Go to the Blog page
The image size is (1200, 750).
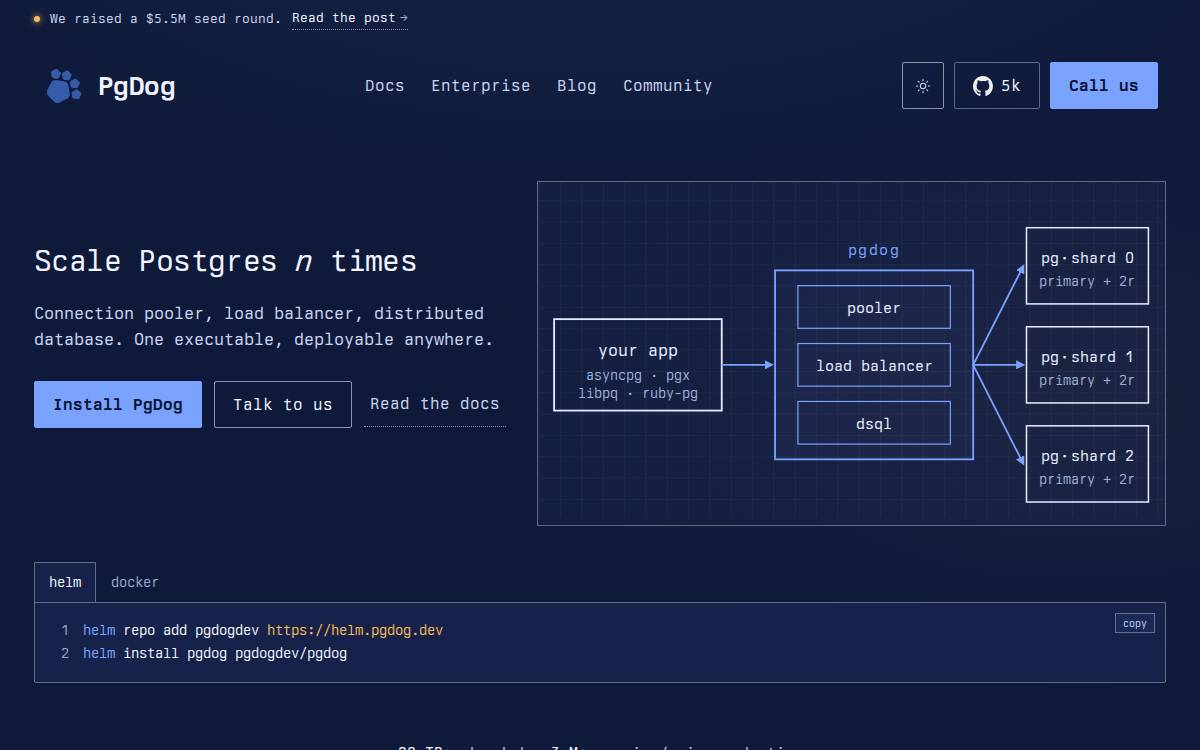tap(577, 86)
